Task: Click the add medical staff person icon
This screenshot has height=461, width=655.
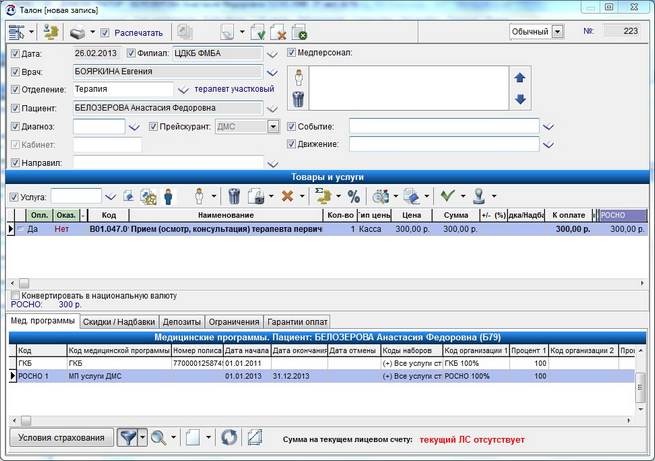Action: pyautogui.click(x=299, y=78)
